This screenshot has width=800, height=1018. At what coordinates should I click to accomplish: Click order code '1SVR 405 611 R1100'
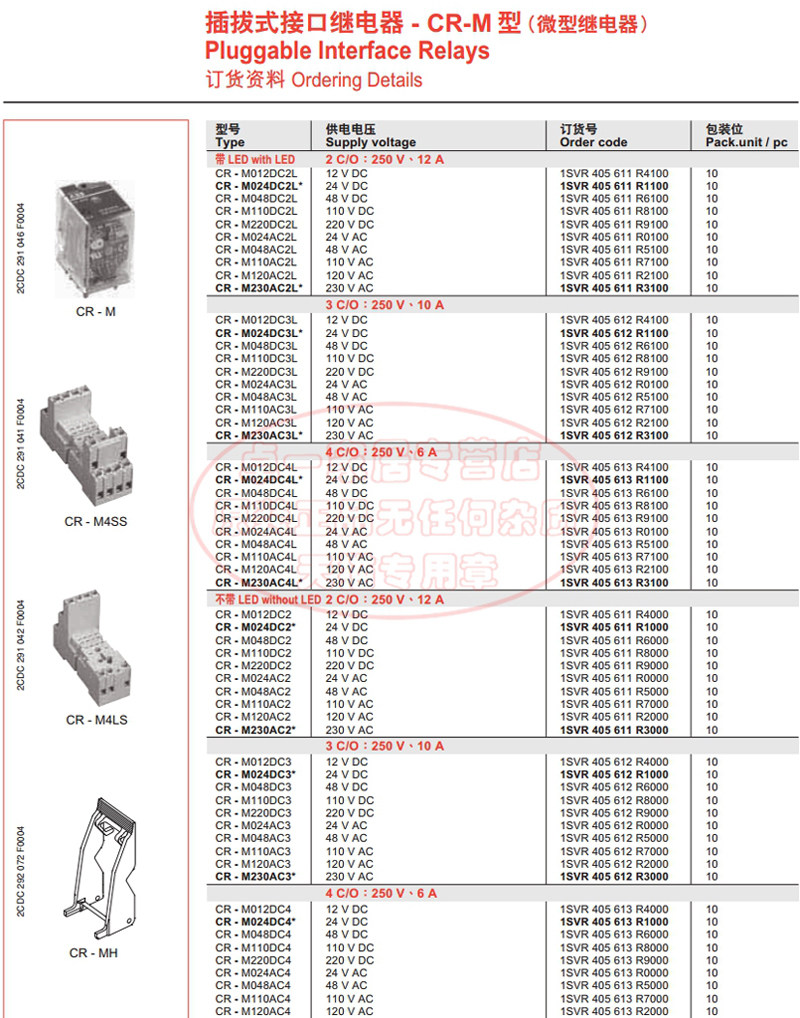point(614,186)
